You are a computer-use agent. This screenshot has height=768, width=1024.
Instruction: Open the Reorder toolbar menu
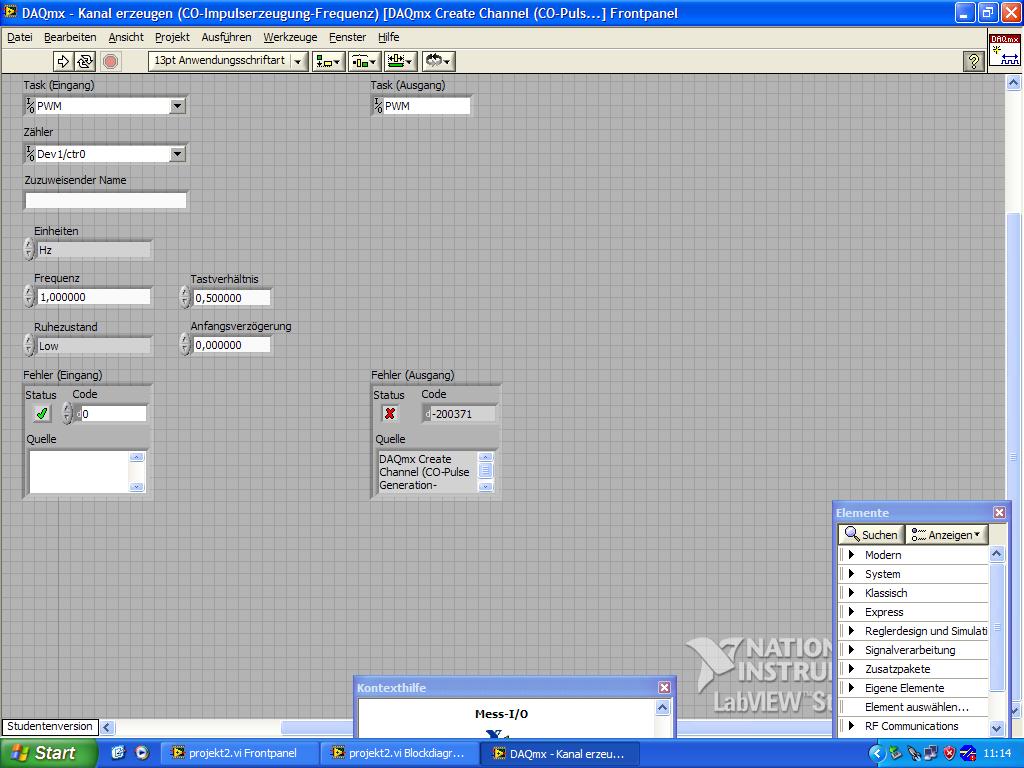point(438,61)
